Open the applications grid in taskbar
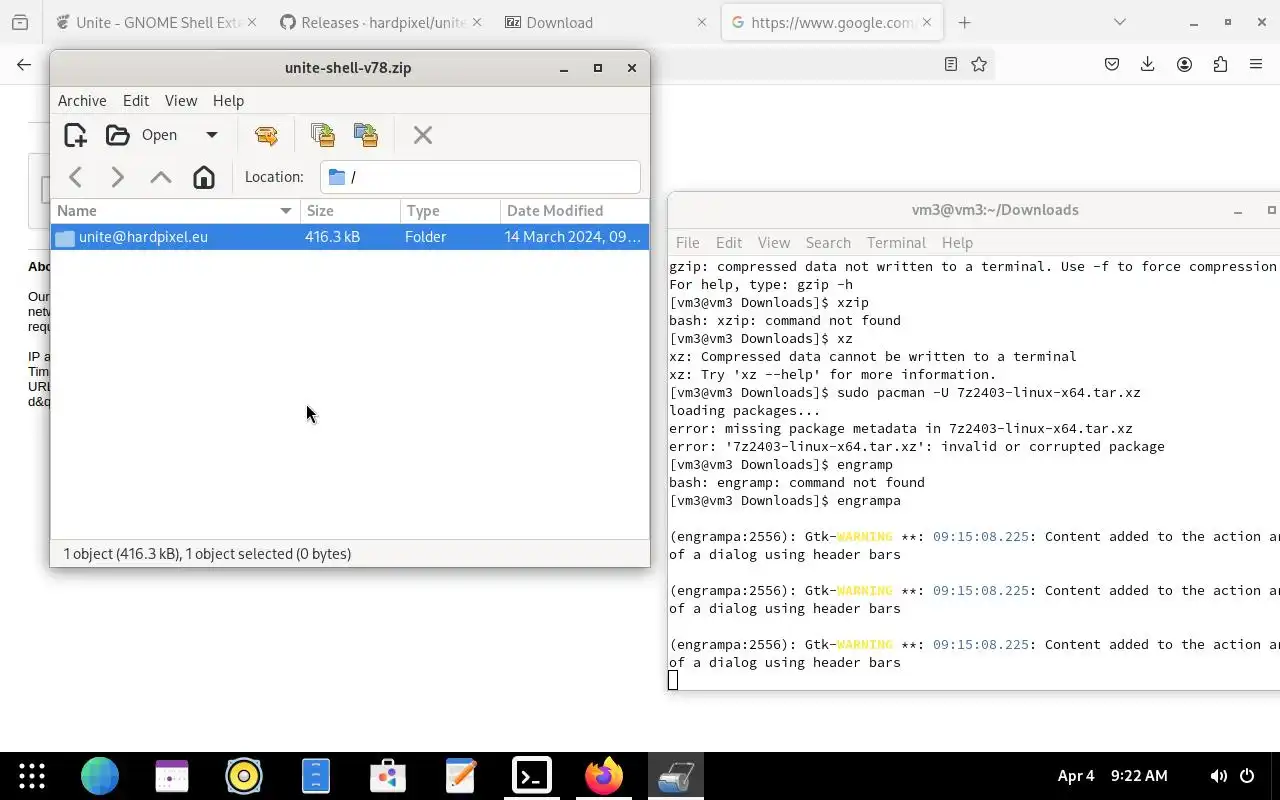 32,776
